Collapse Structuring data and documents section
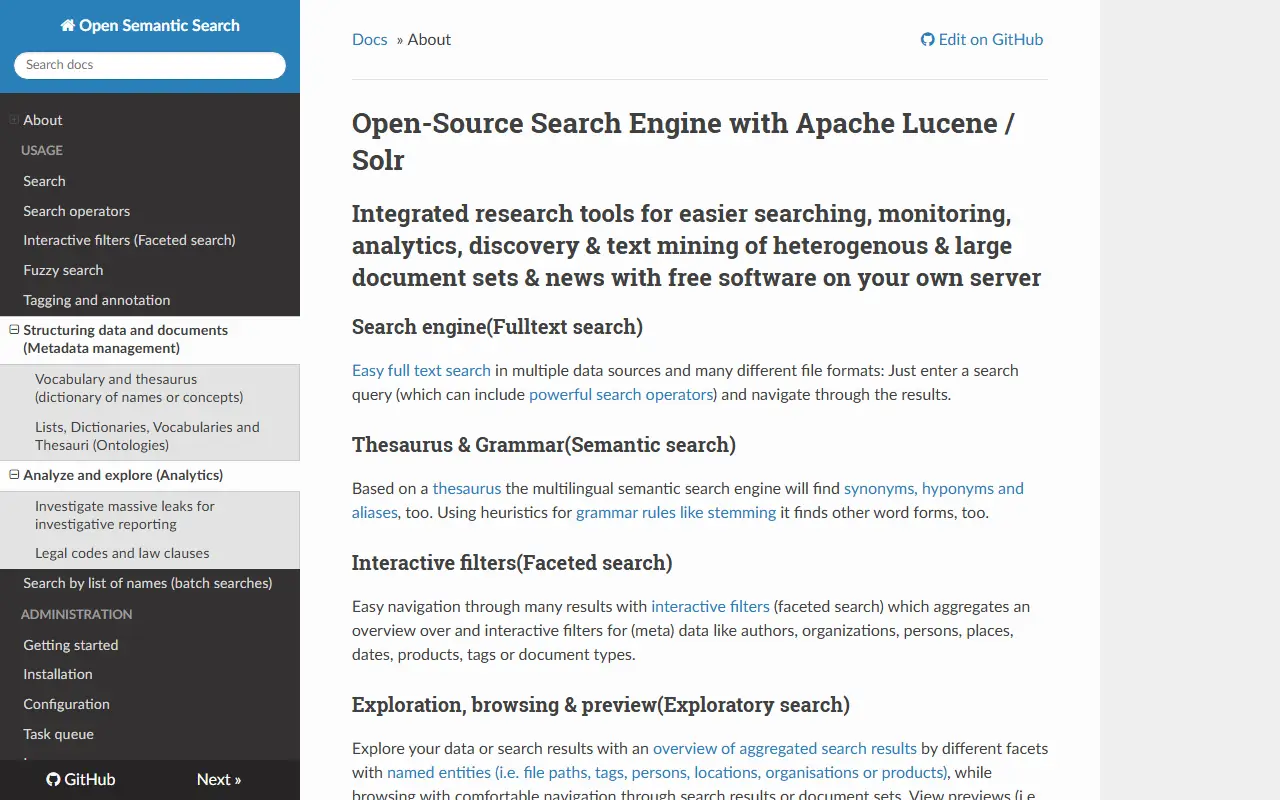 click(x=14, y=330)
